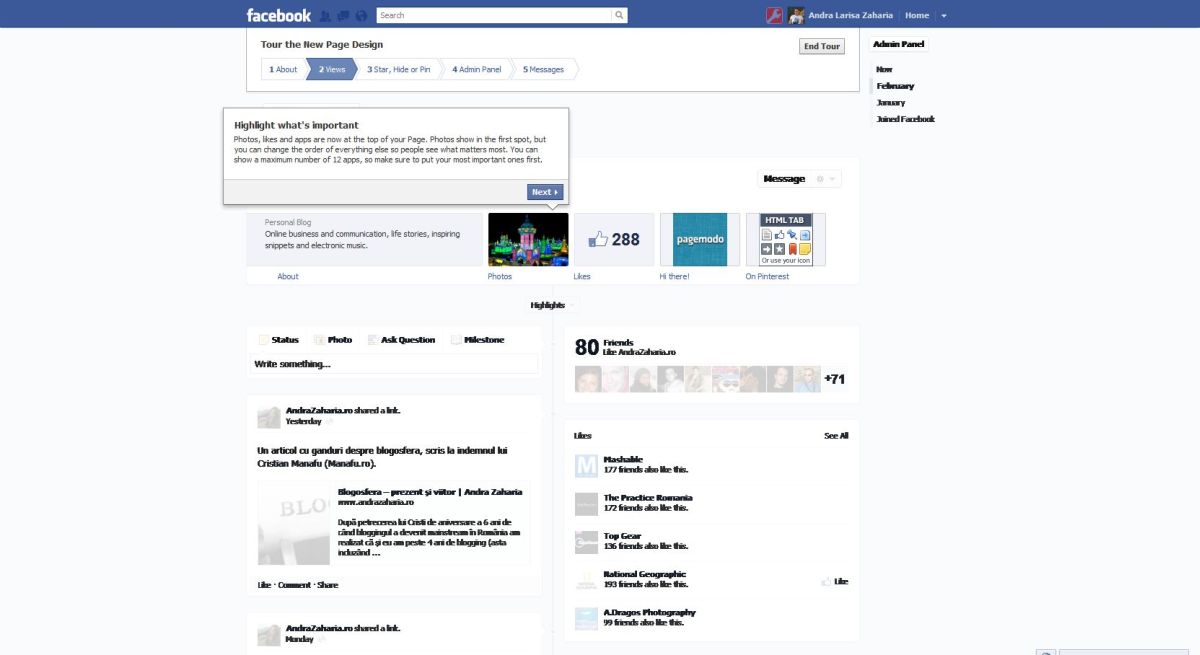Click the See All likes link
This screenshot has height=655, width=1200.
pyautogui.click(x=836, y=436)
